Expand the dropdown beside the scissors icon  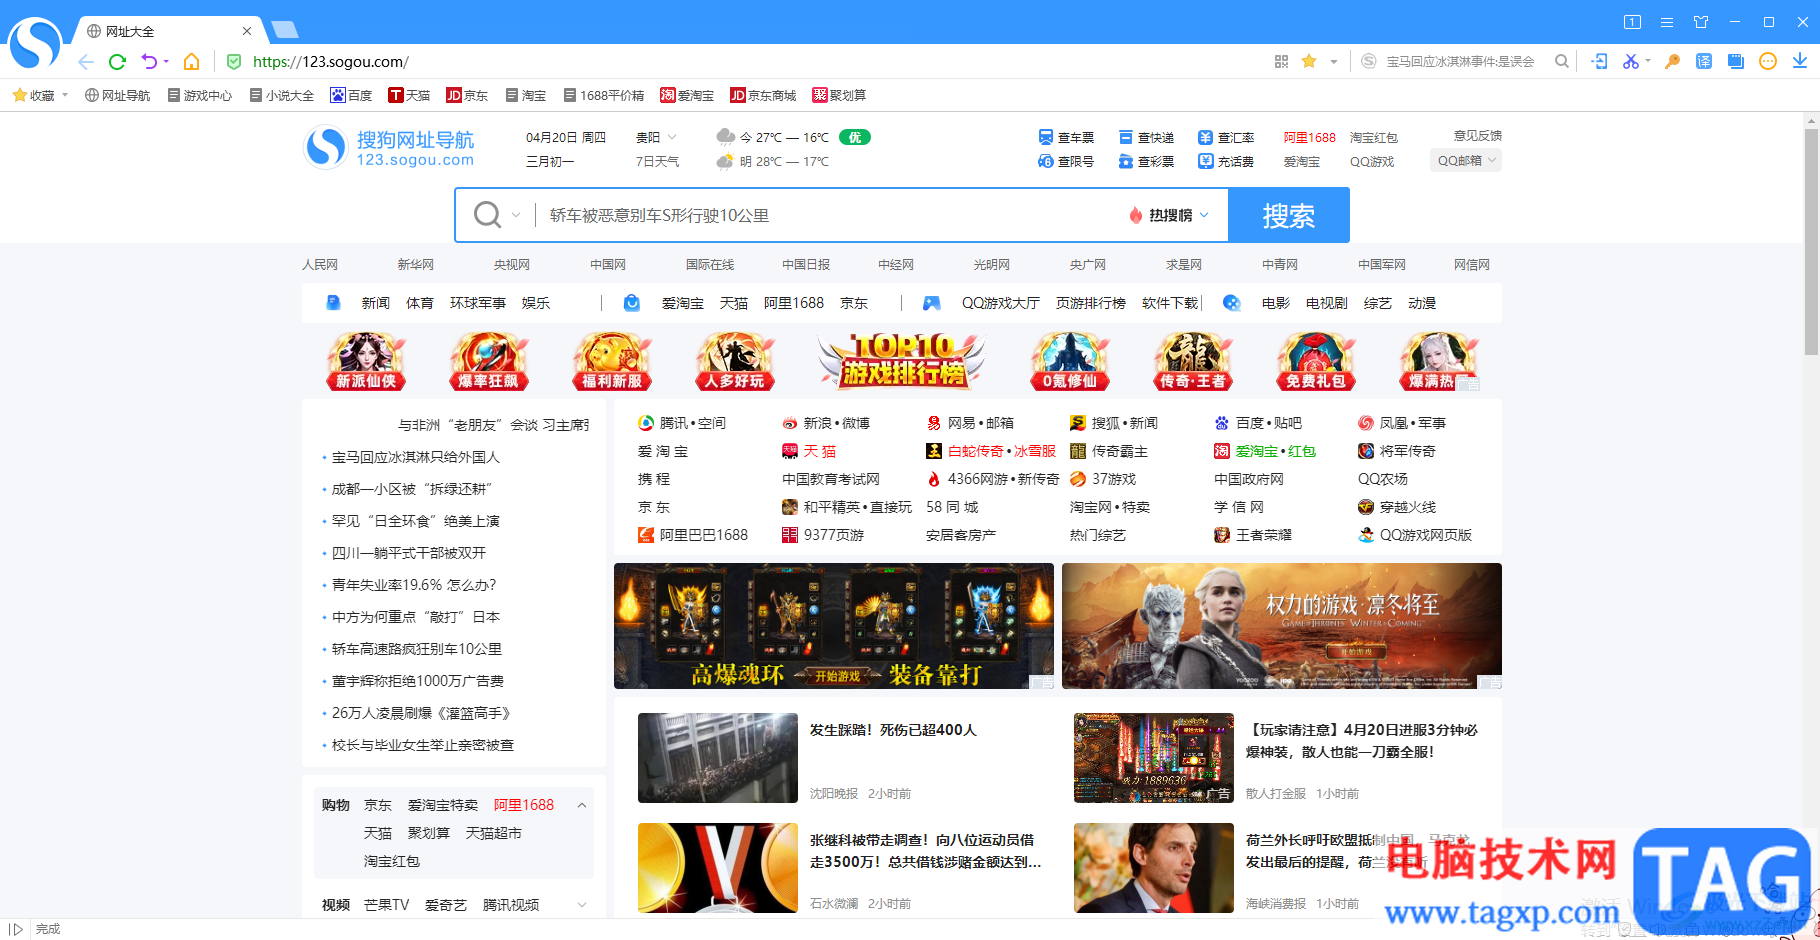(1648, 61)
